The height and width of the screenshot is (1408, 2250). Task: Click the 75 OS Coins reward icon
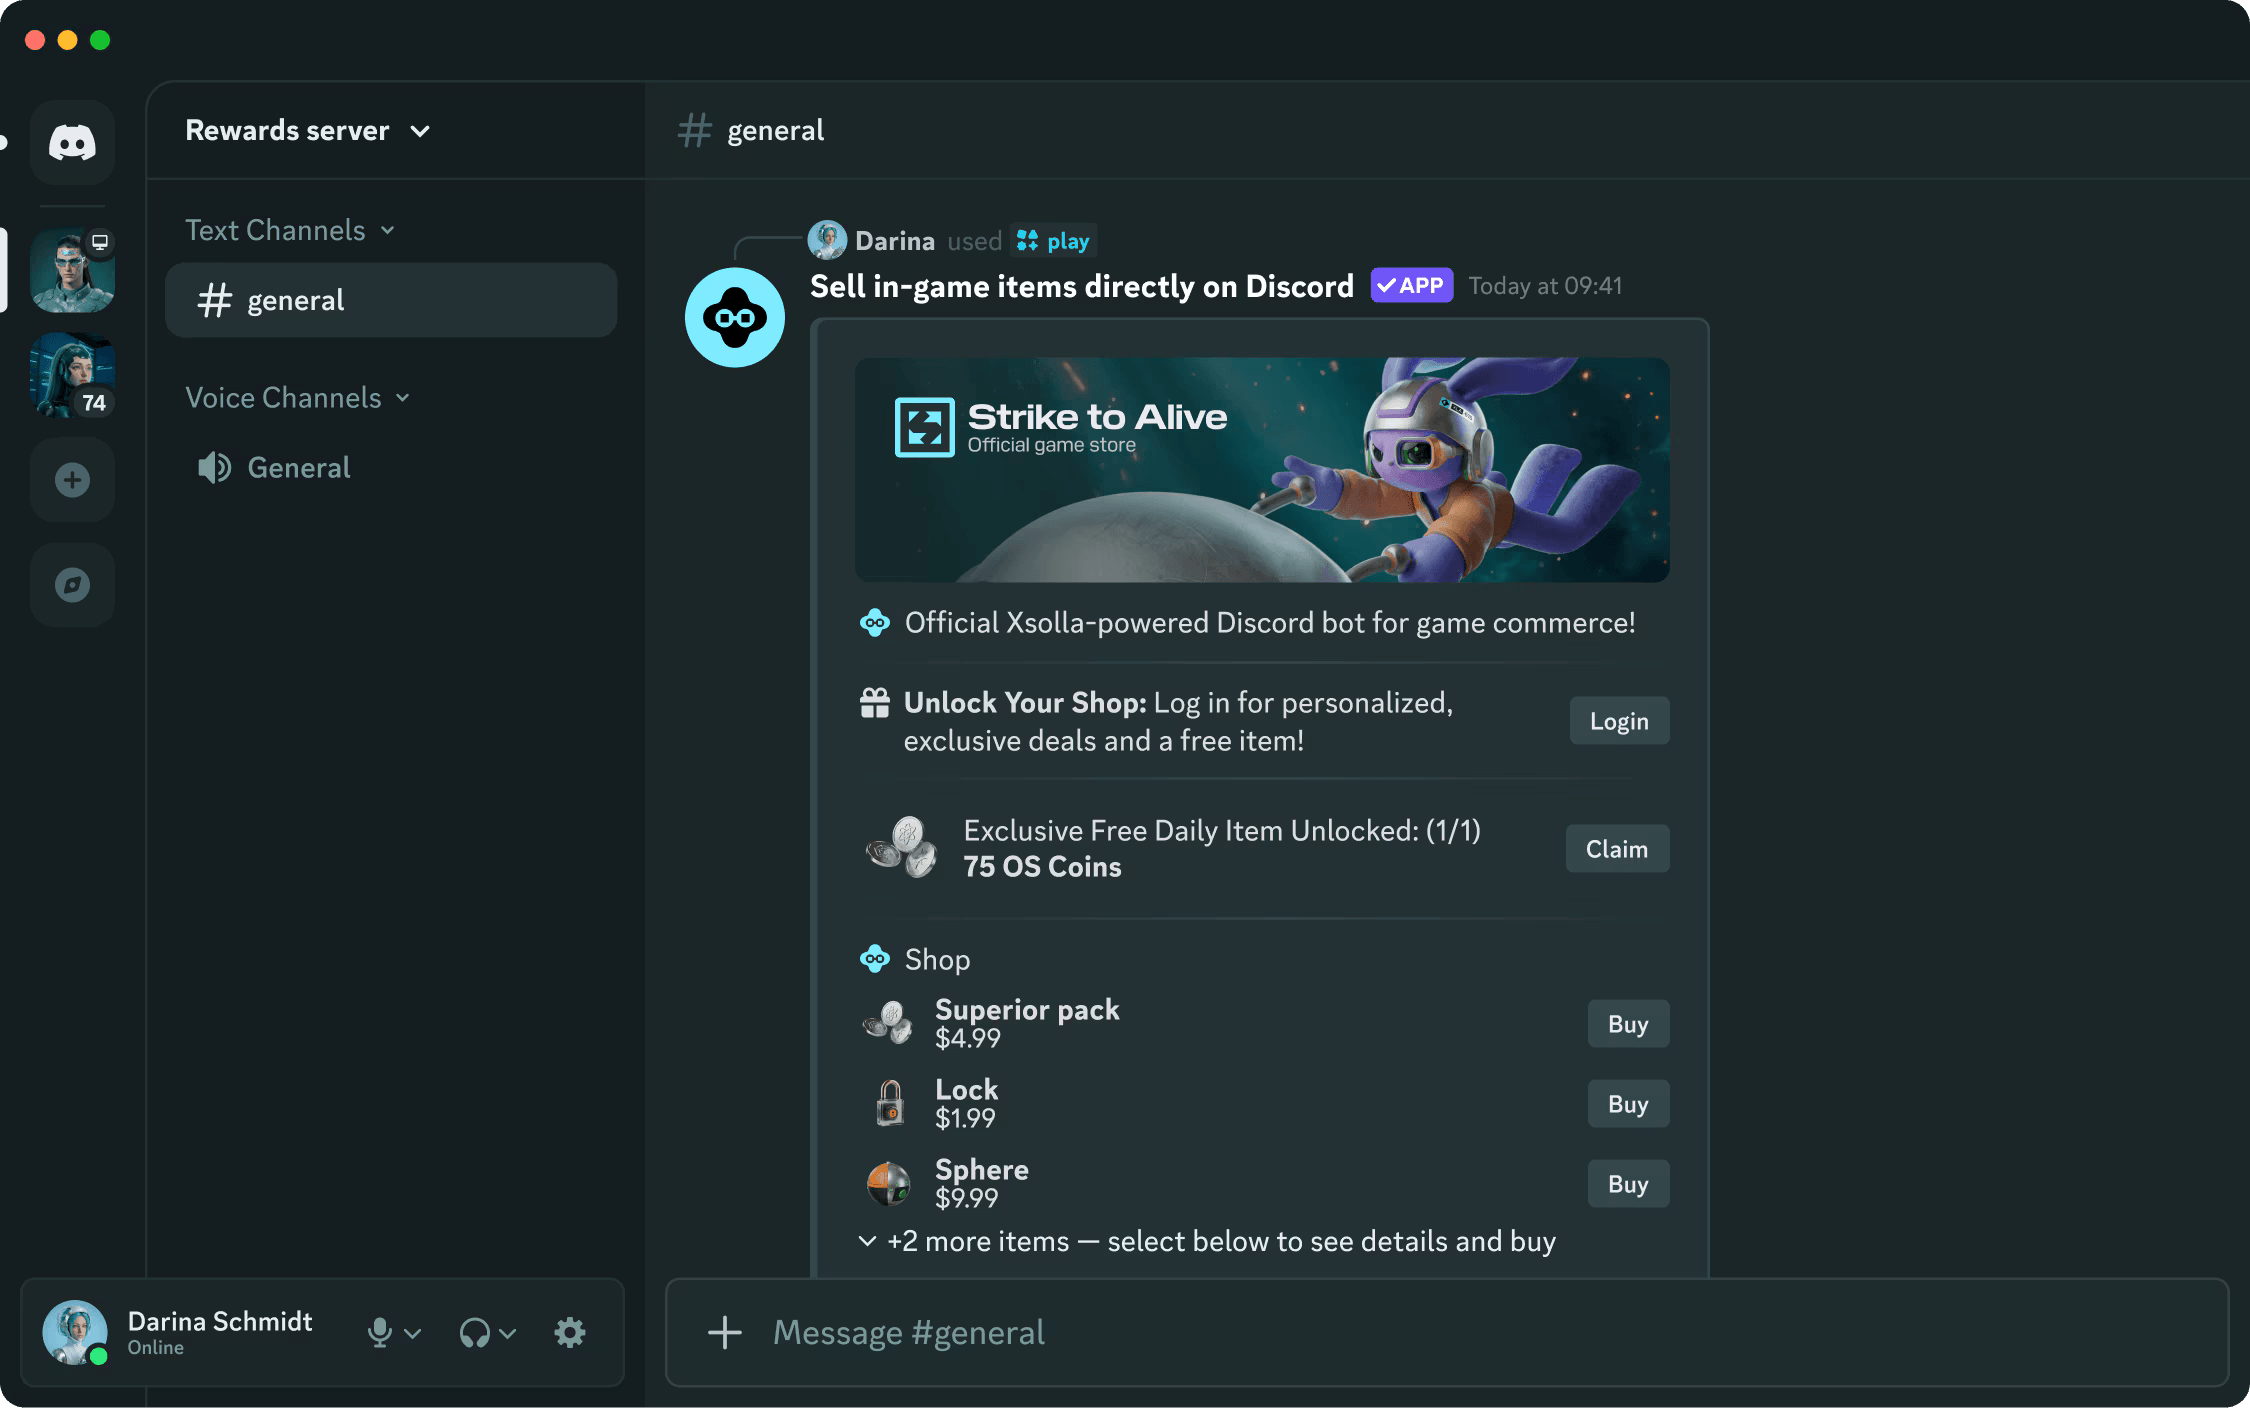pos(902,848)
